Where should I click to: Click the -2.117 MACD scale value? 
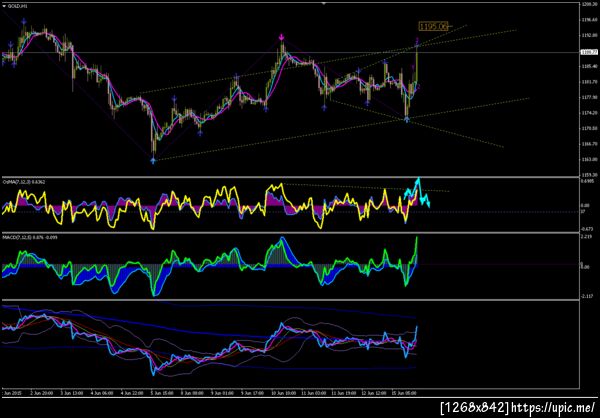587,296
